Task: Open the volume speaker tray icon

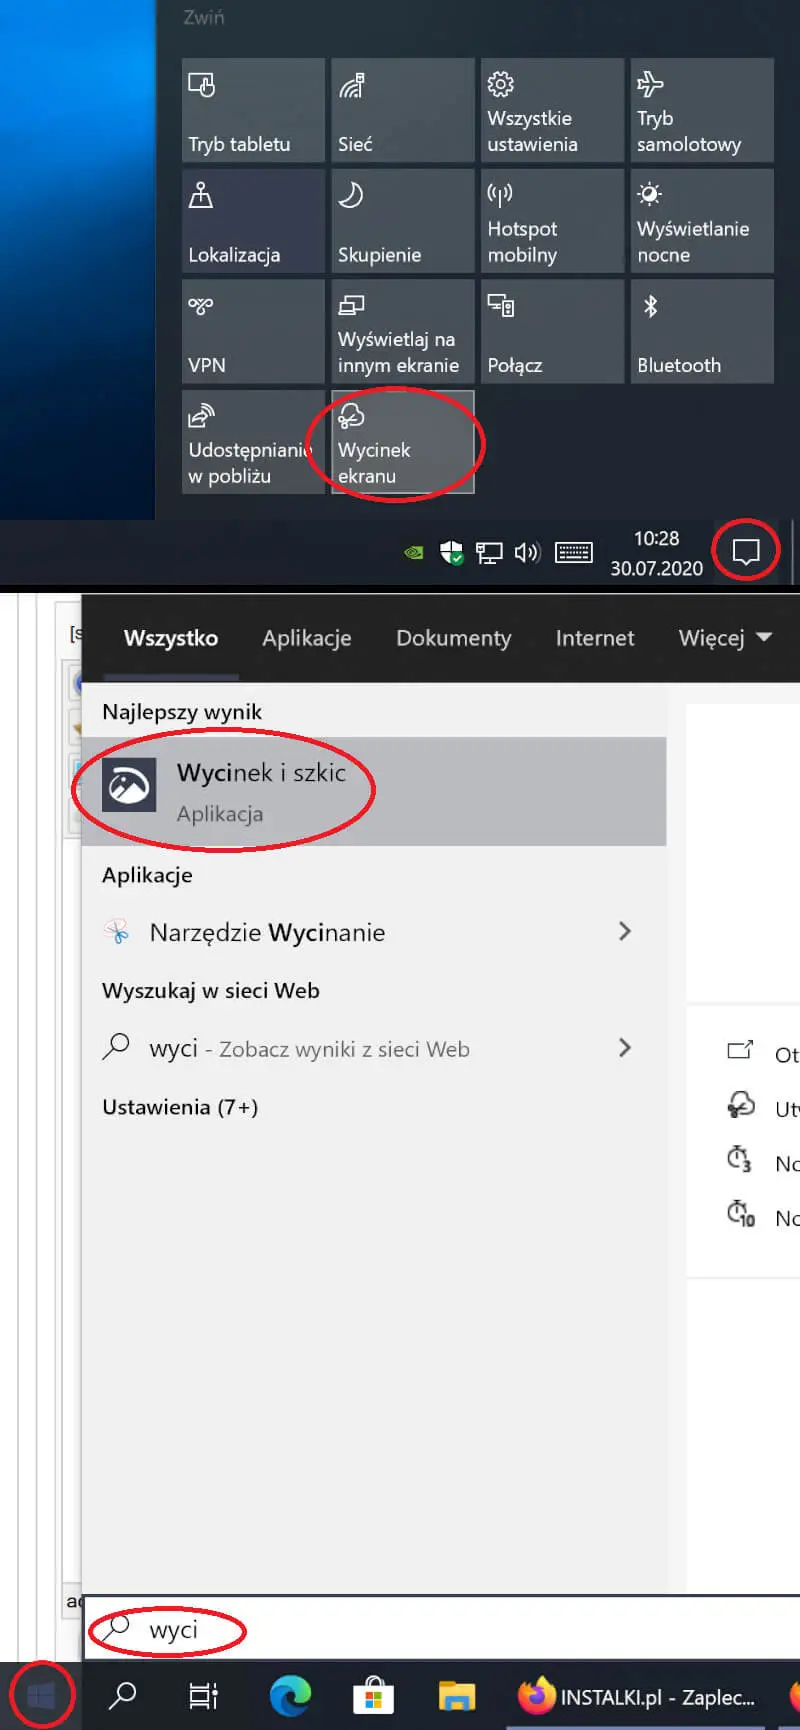Action: [x=527, y=552]
